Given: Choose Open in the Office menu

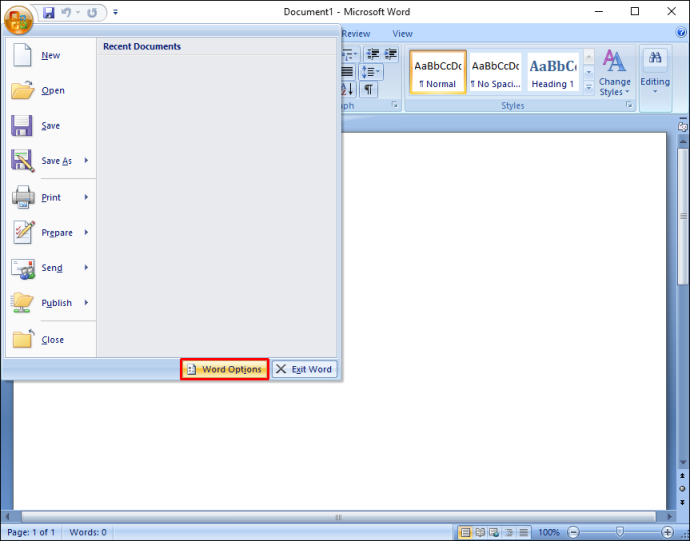Looking at the screenshot, I should coord(51,91).
